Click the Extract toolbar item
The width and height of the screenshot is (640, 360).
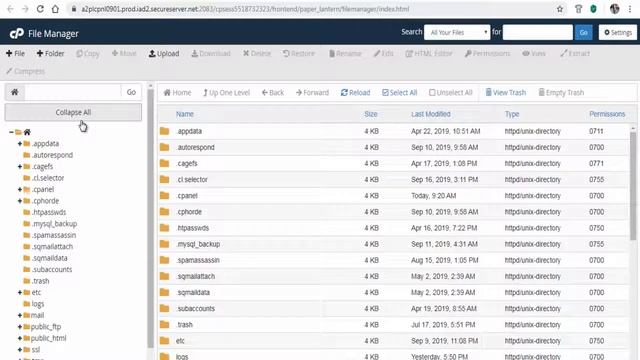click(x=575, y=53)
